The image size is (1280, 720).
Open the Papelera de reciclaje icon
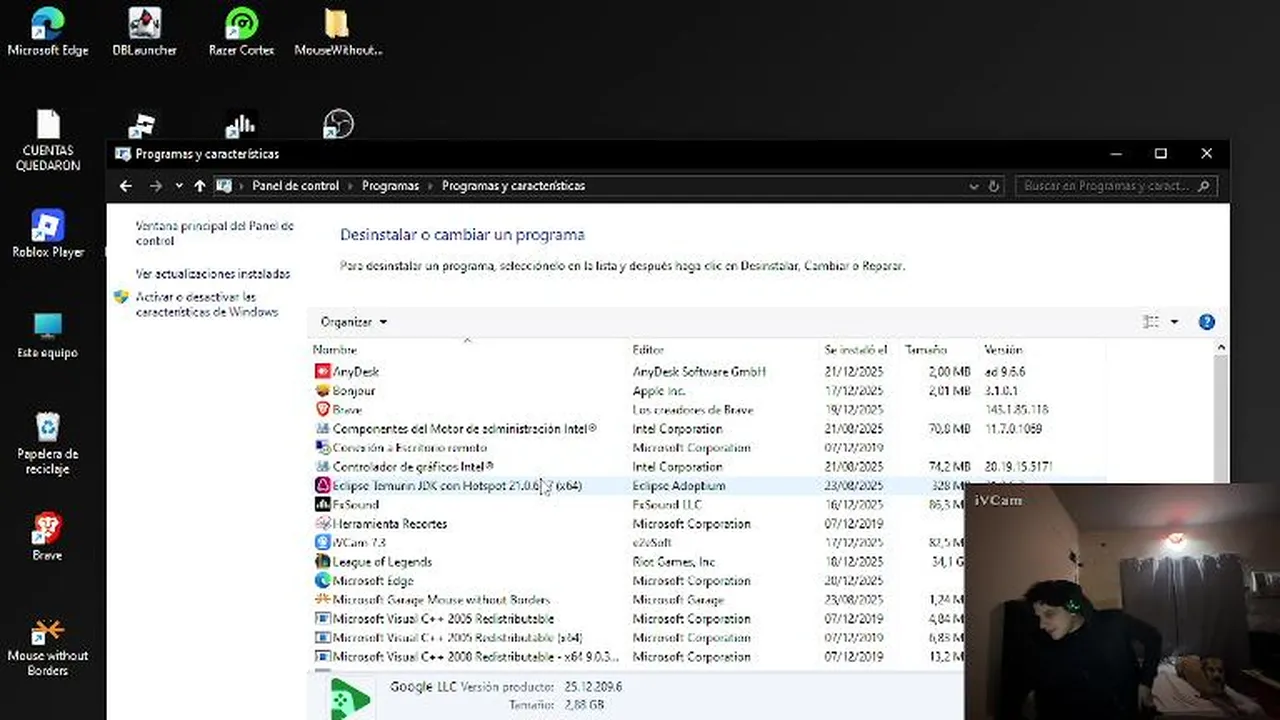(48, 443)
